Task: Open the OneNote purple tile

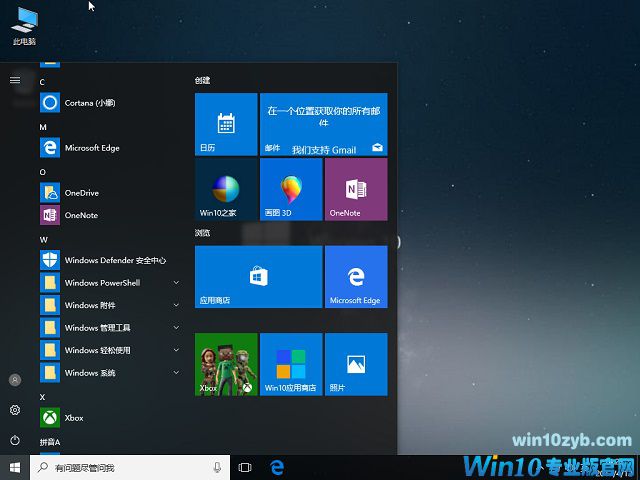Action: [x=355, y=189]
